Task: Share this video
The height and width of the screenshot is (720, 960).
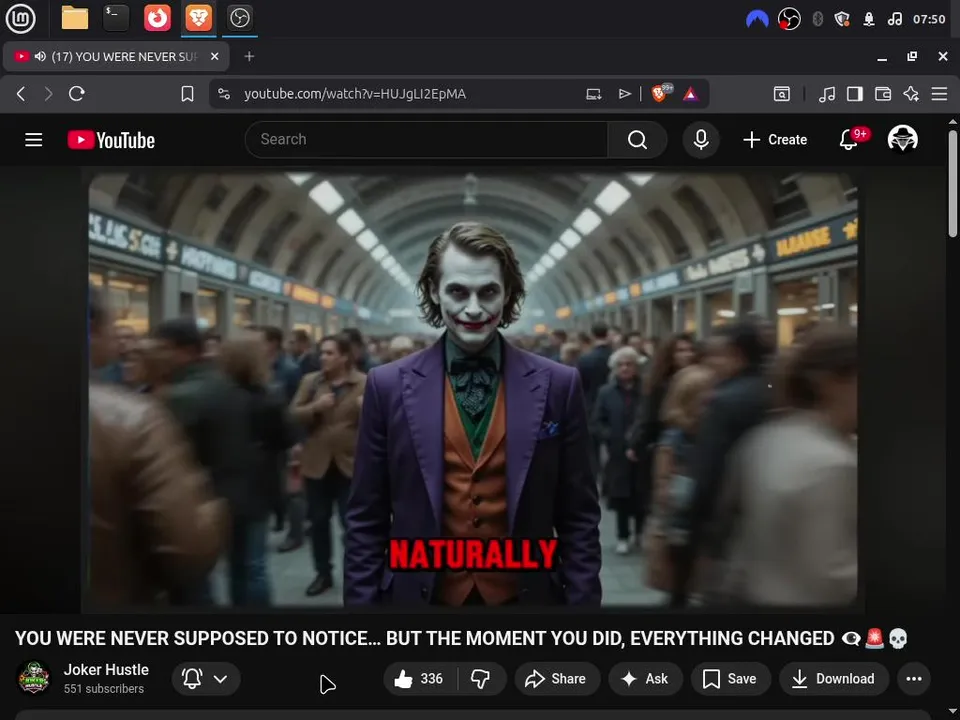Action: pyautogui.click(x=557, y=678)
